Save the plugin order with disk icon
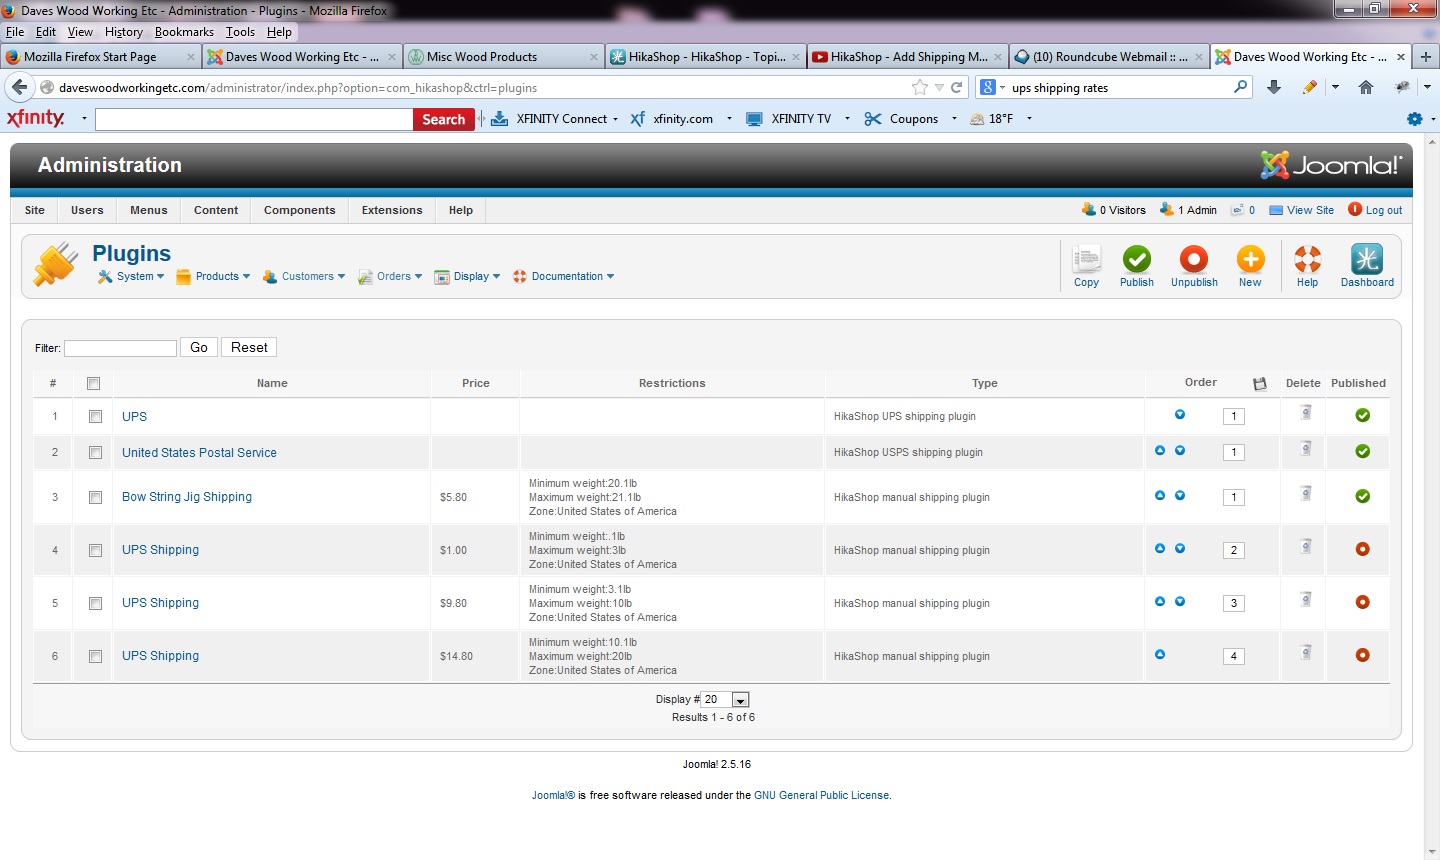Viewport: 1440px width, 860px height. (1260, 384)
